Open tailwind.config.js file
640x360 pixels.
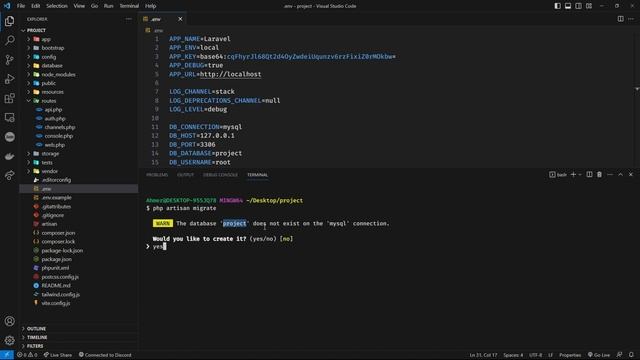coord(78,294)
